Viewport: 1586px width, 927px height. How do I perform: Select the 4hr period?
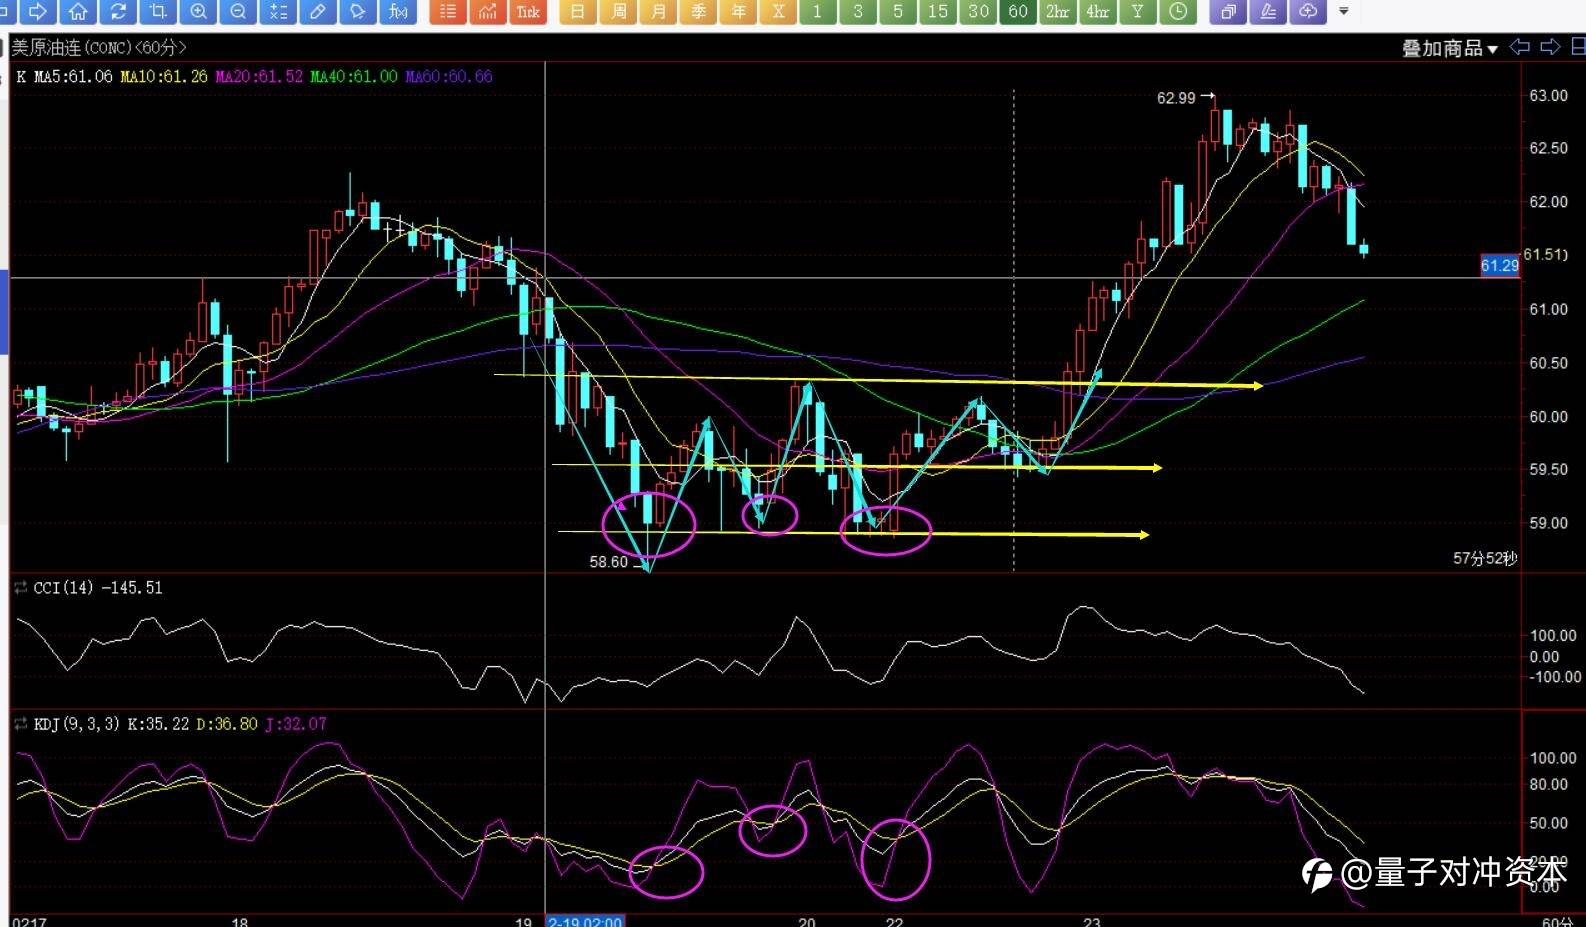[x=1098, y=11]
